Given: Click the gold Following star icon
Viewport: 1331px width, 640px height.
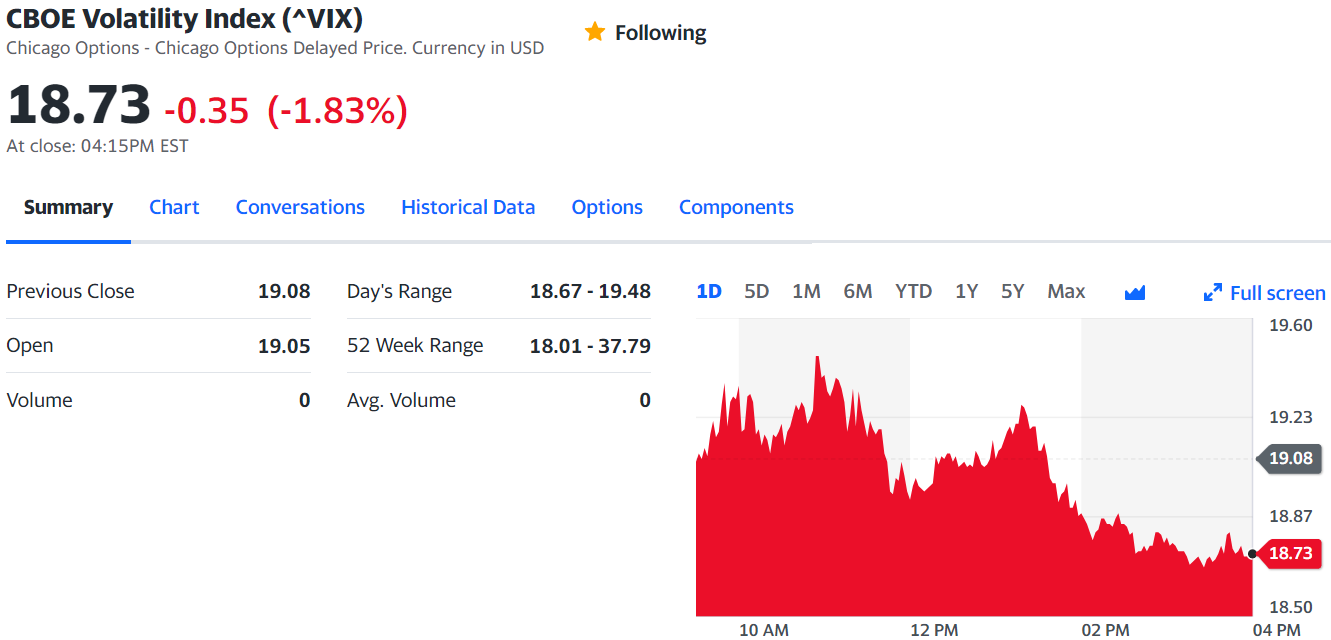Looking at the screenshot, I should click(595, 32).
